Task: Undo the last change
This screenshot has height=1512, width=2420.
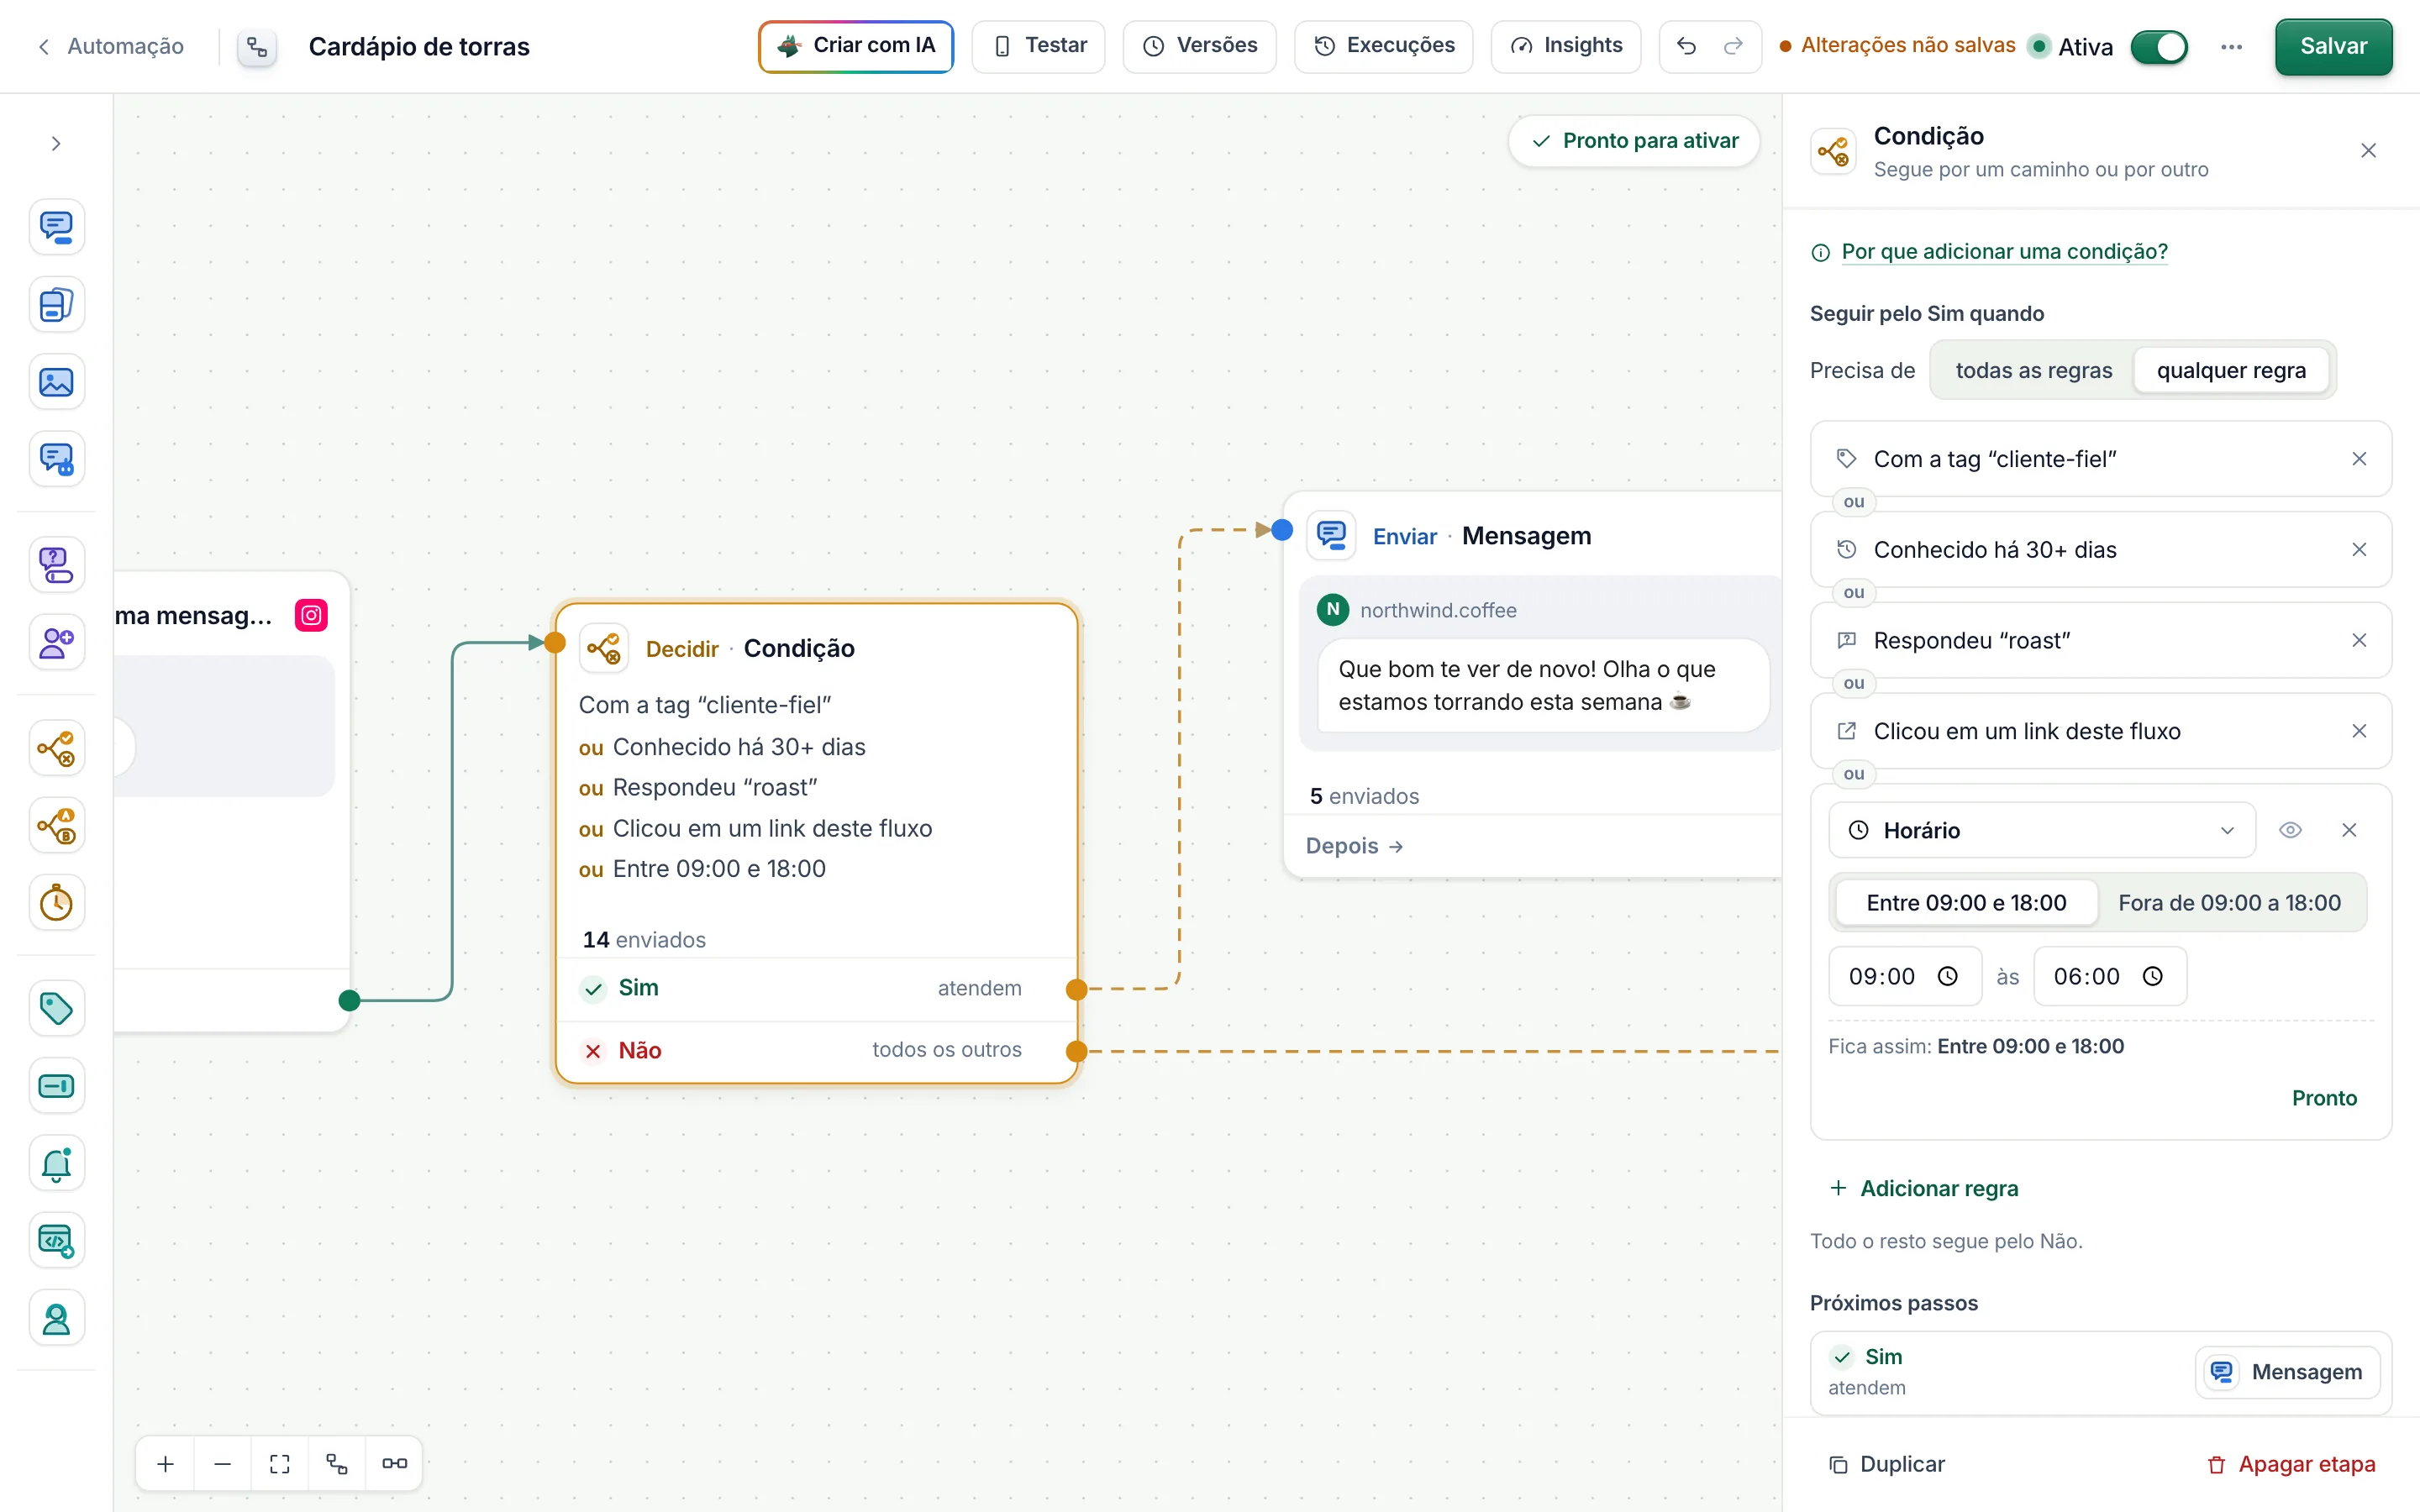Action: [x=1686, y=46]
